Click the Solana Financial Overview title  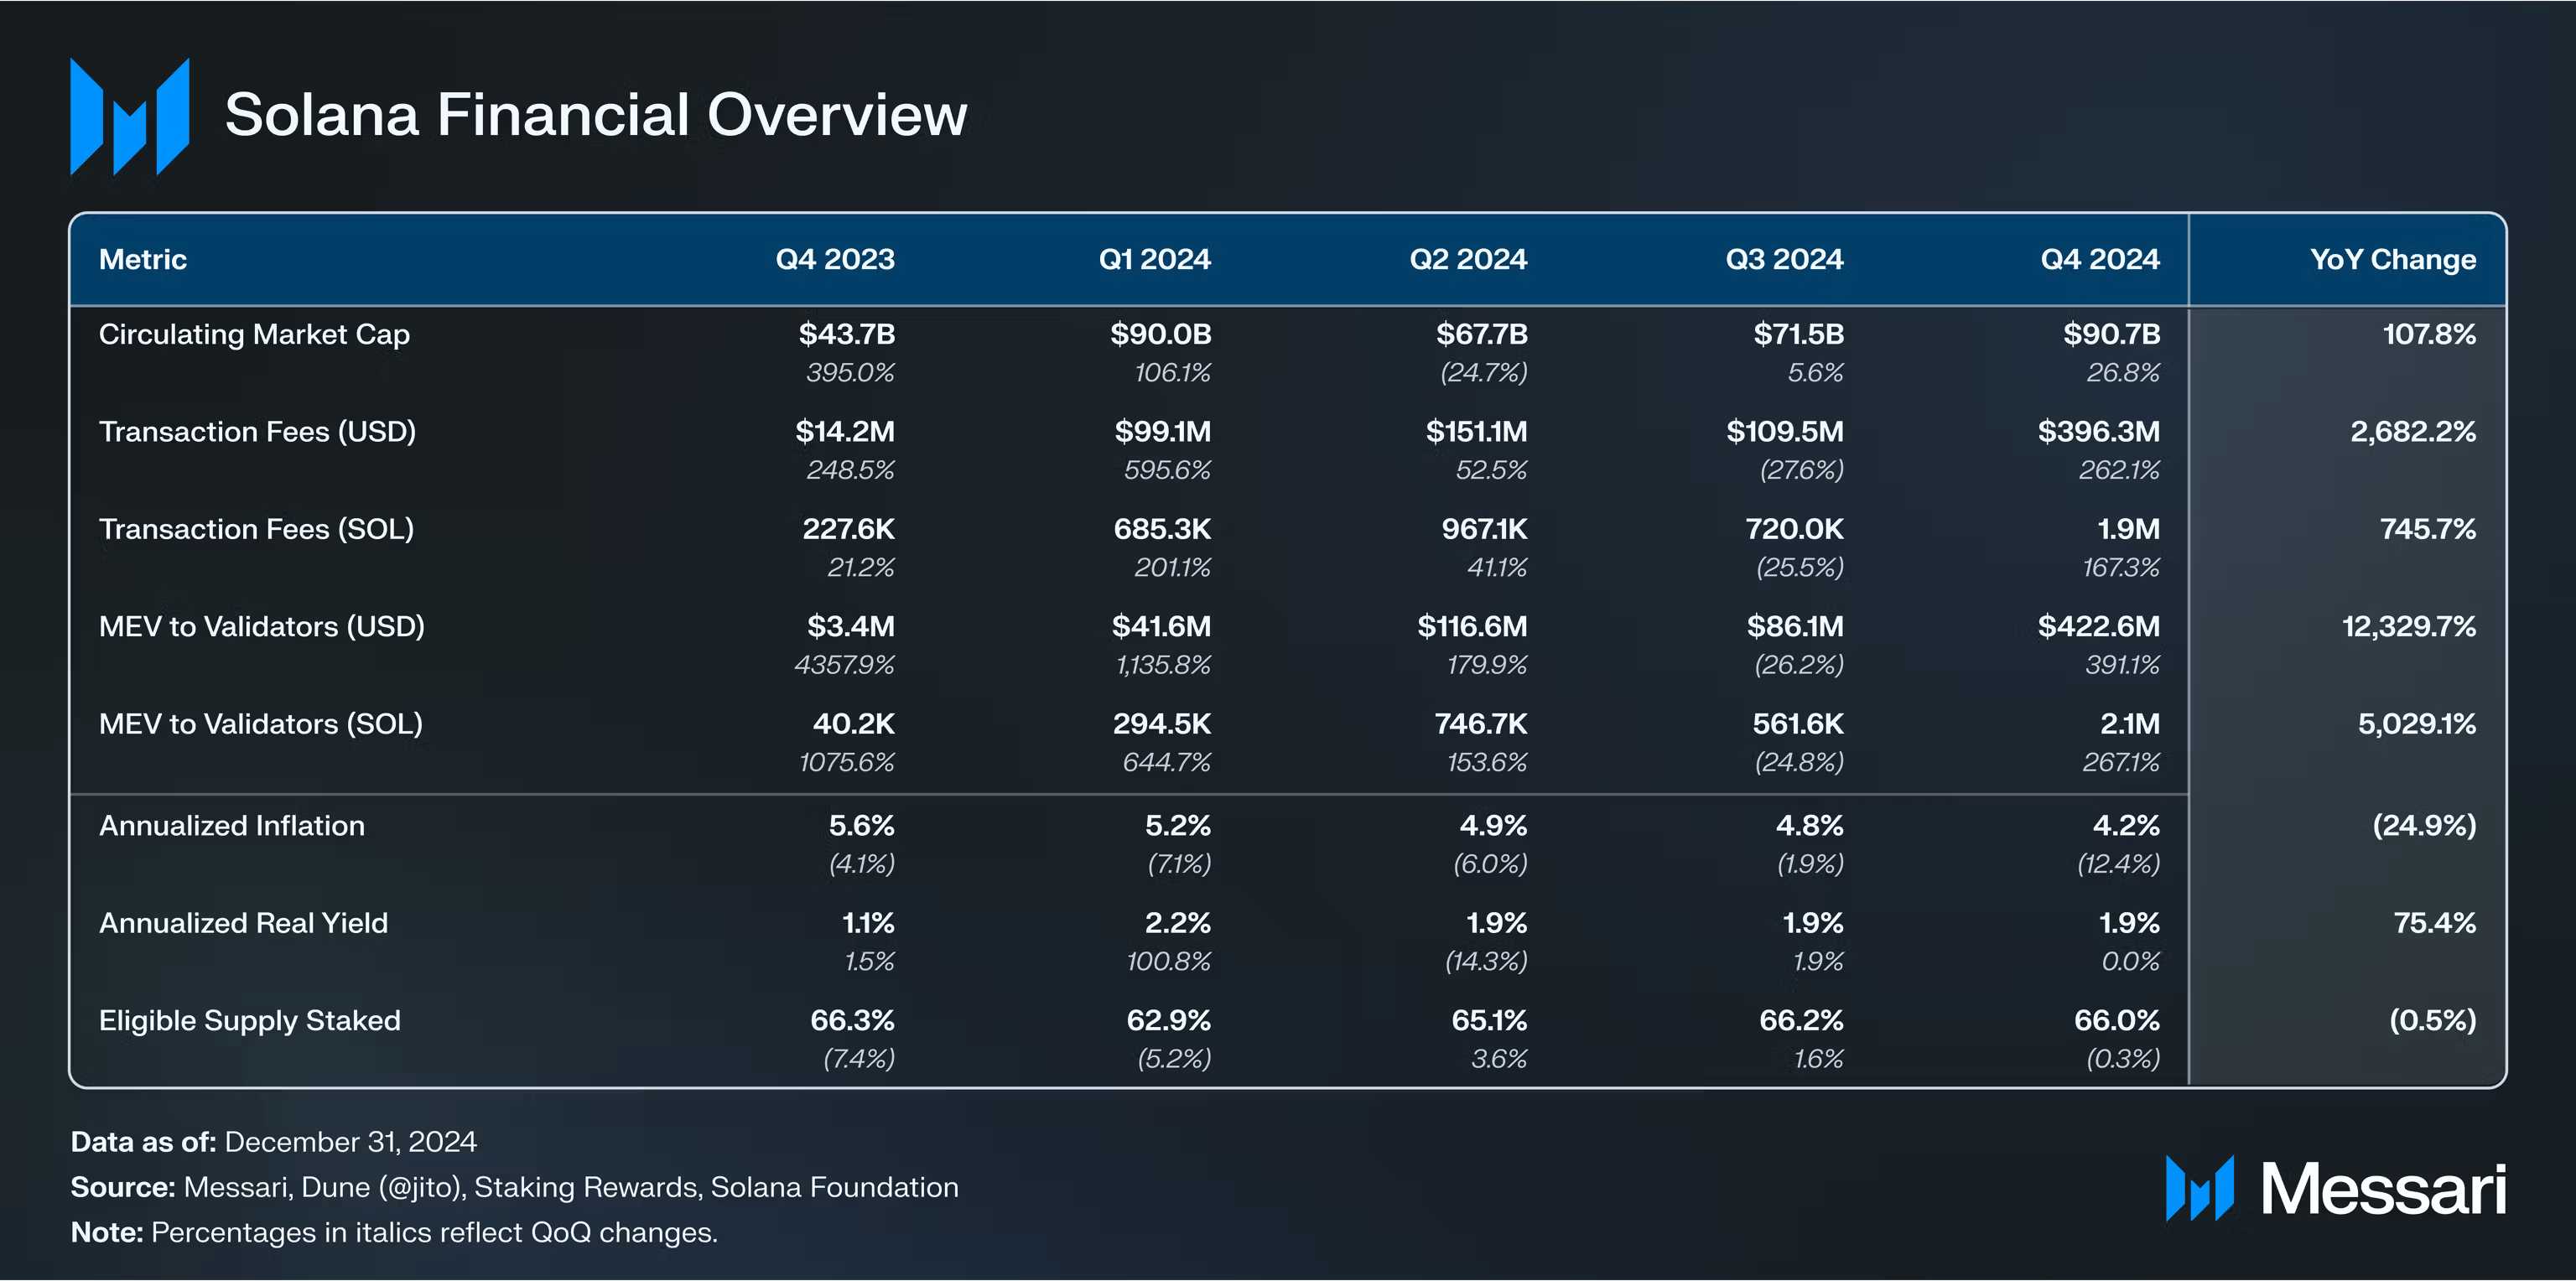(596, 114)
